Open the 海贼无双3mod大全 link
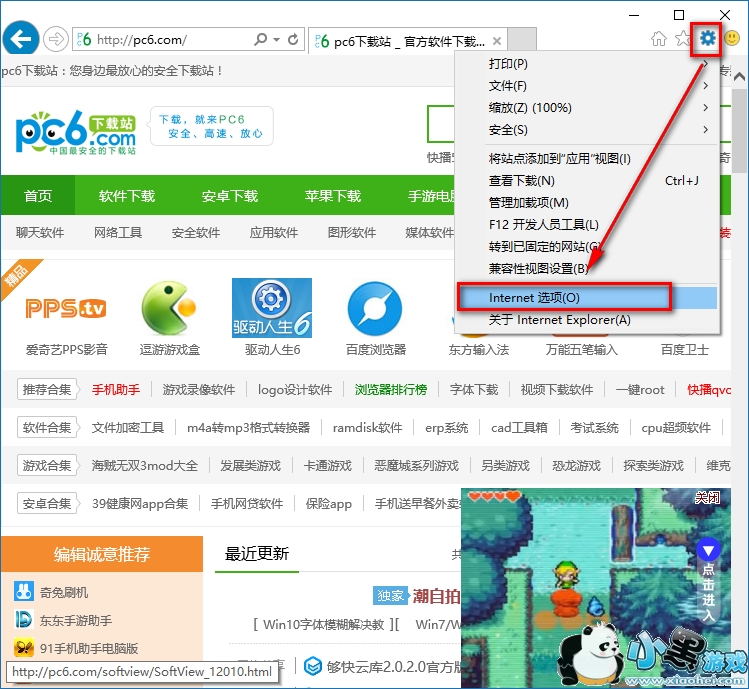This screenshot has width=749, height=689. [x=145, y=465]
